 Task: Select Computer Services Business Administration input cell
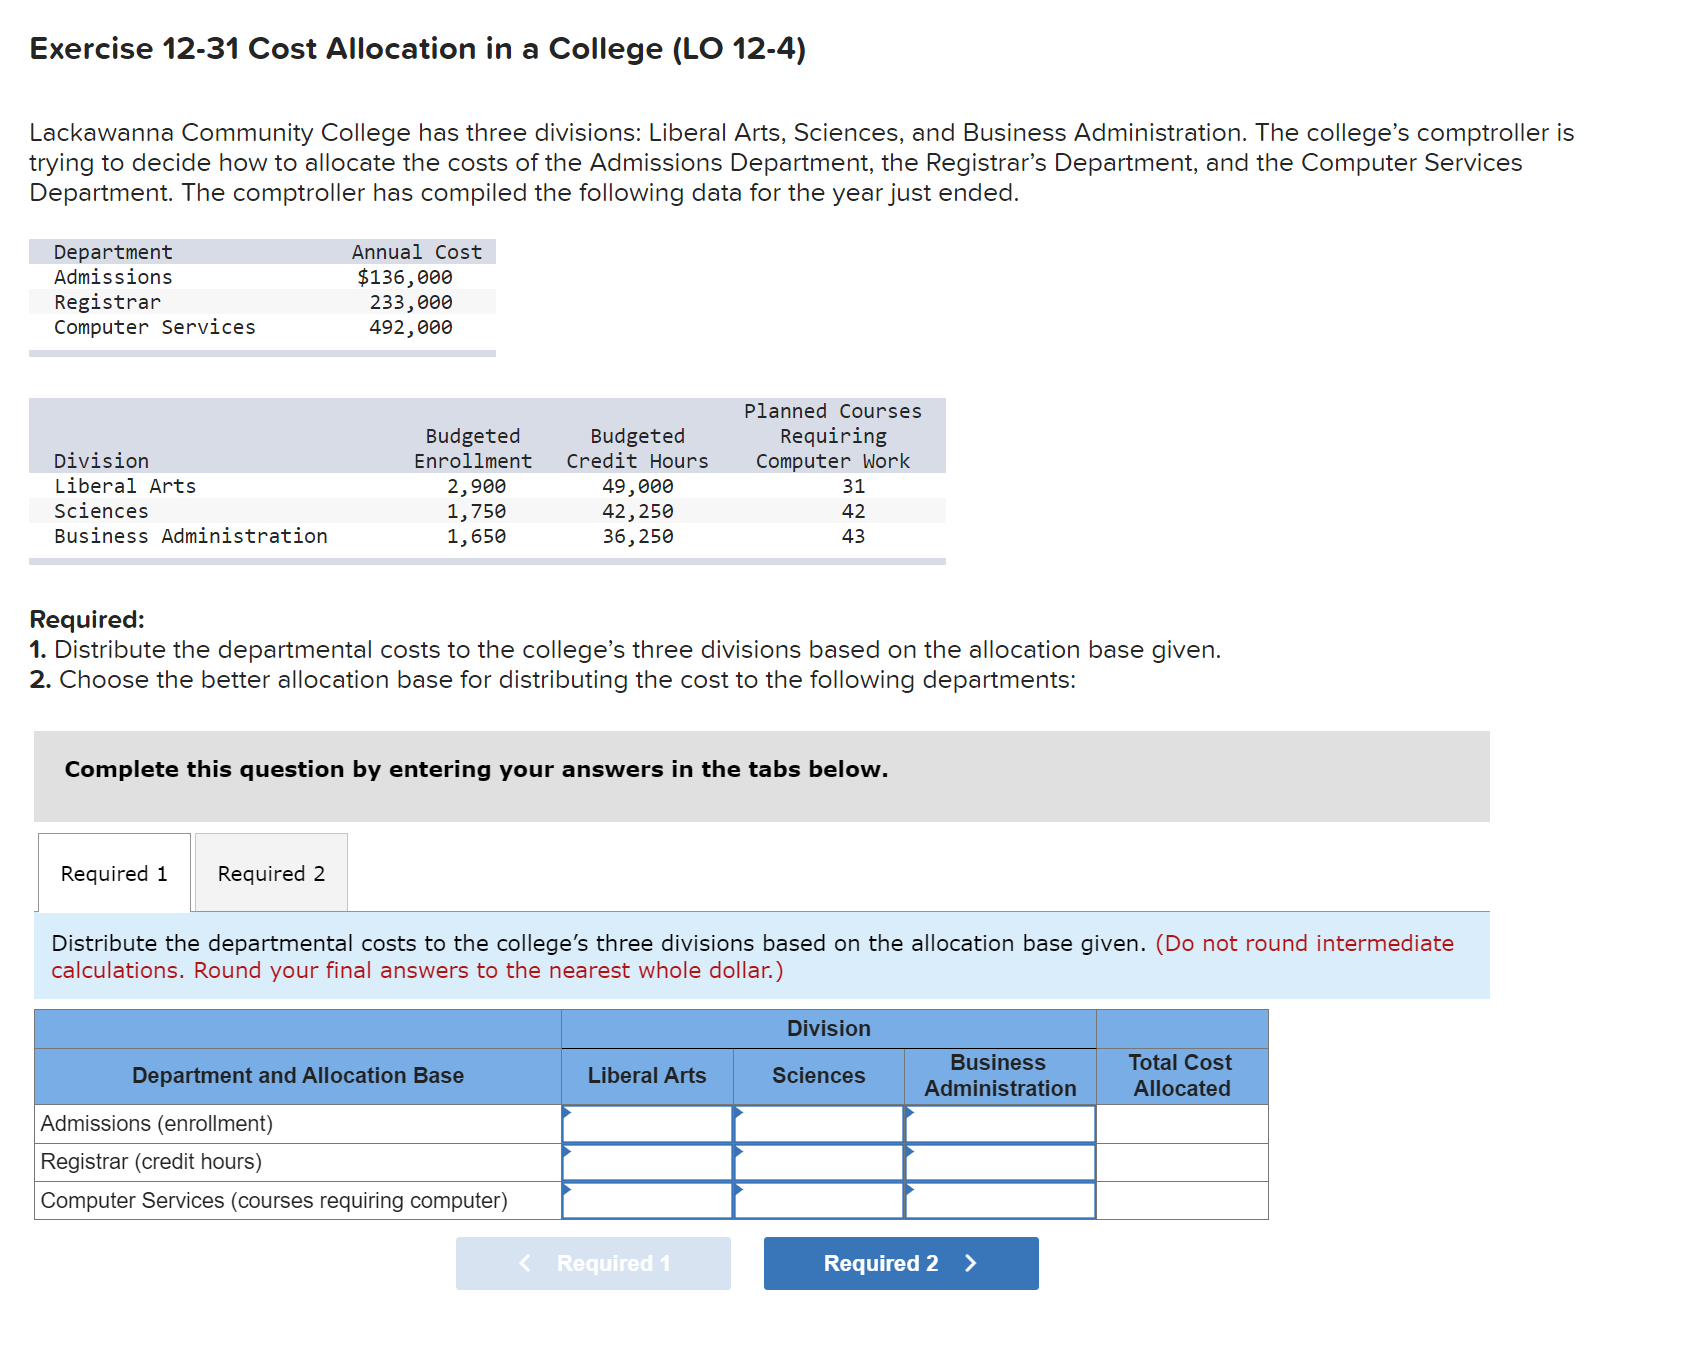(1000, 1200)
